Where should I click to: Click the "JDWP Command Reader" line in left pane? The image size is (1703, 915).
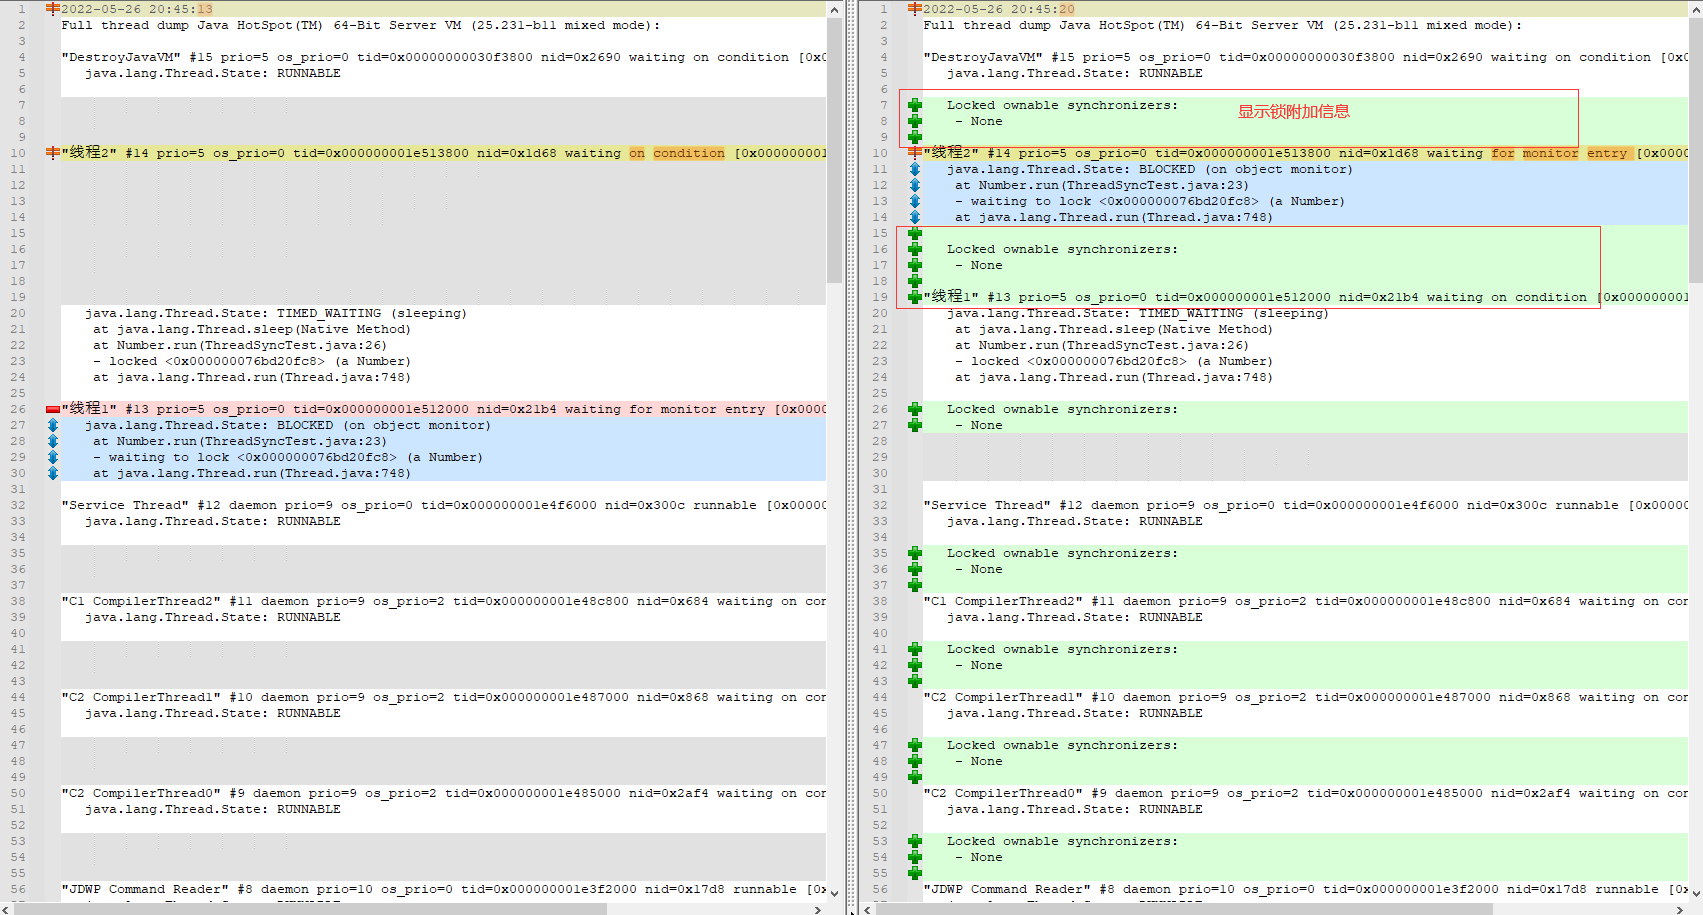443,889
